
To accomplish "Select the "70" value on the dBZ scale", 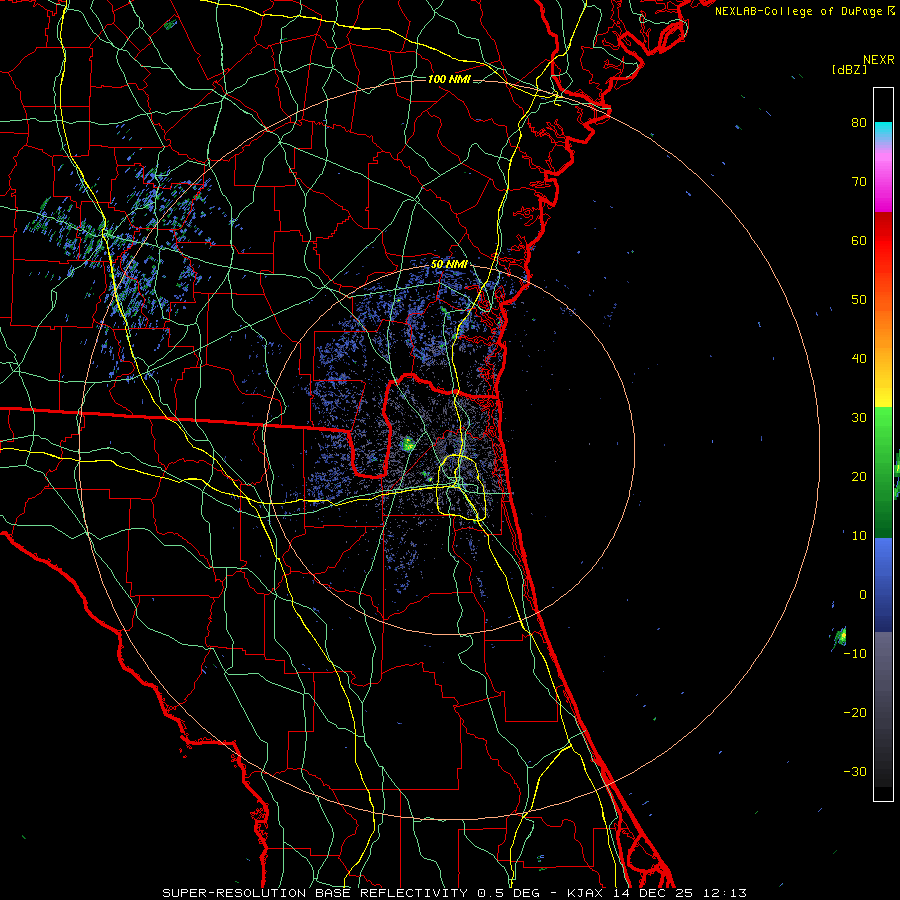I will [859, 182].
